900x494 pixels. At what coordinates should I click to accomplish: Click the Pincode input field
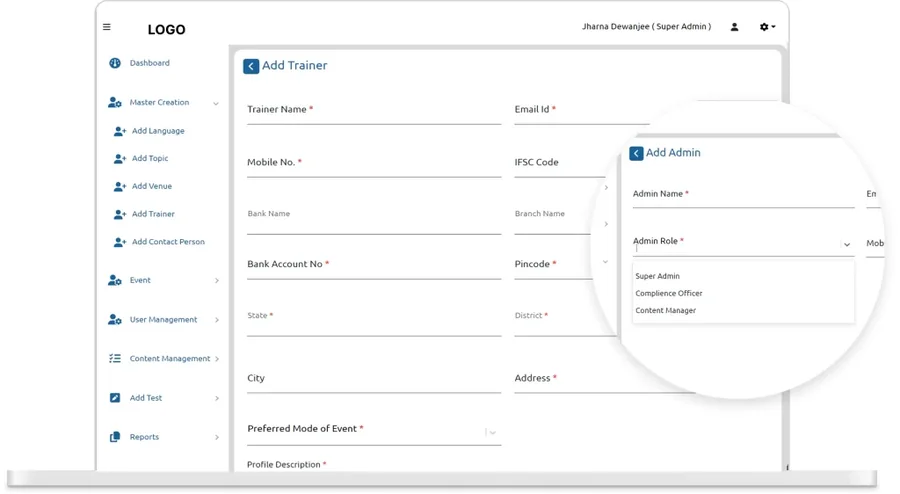pos(554,267)
